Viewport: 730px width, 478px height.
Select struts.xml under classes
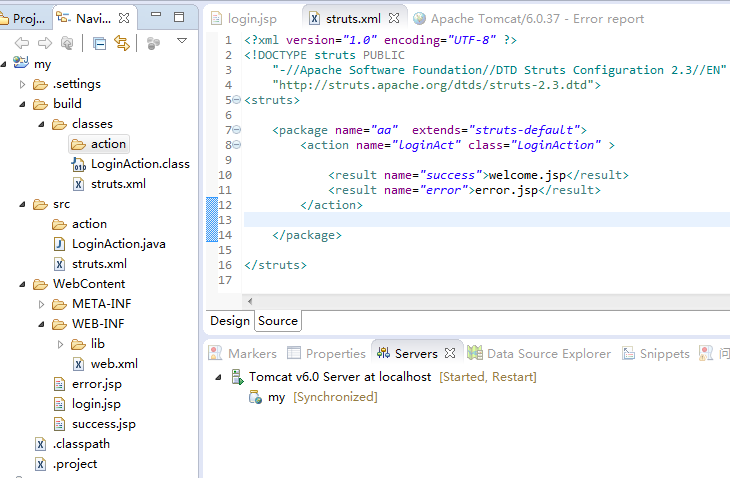point(109,184)
